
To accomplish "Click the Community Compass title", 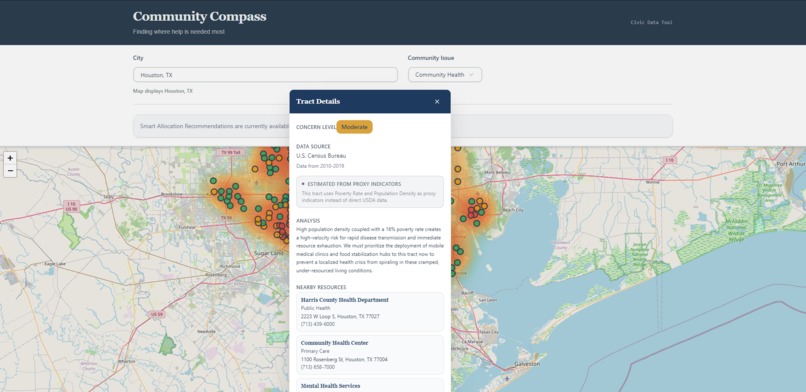I will pos(199,16).
